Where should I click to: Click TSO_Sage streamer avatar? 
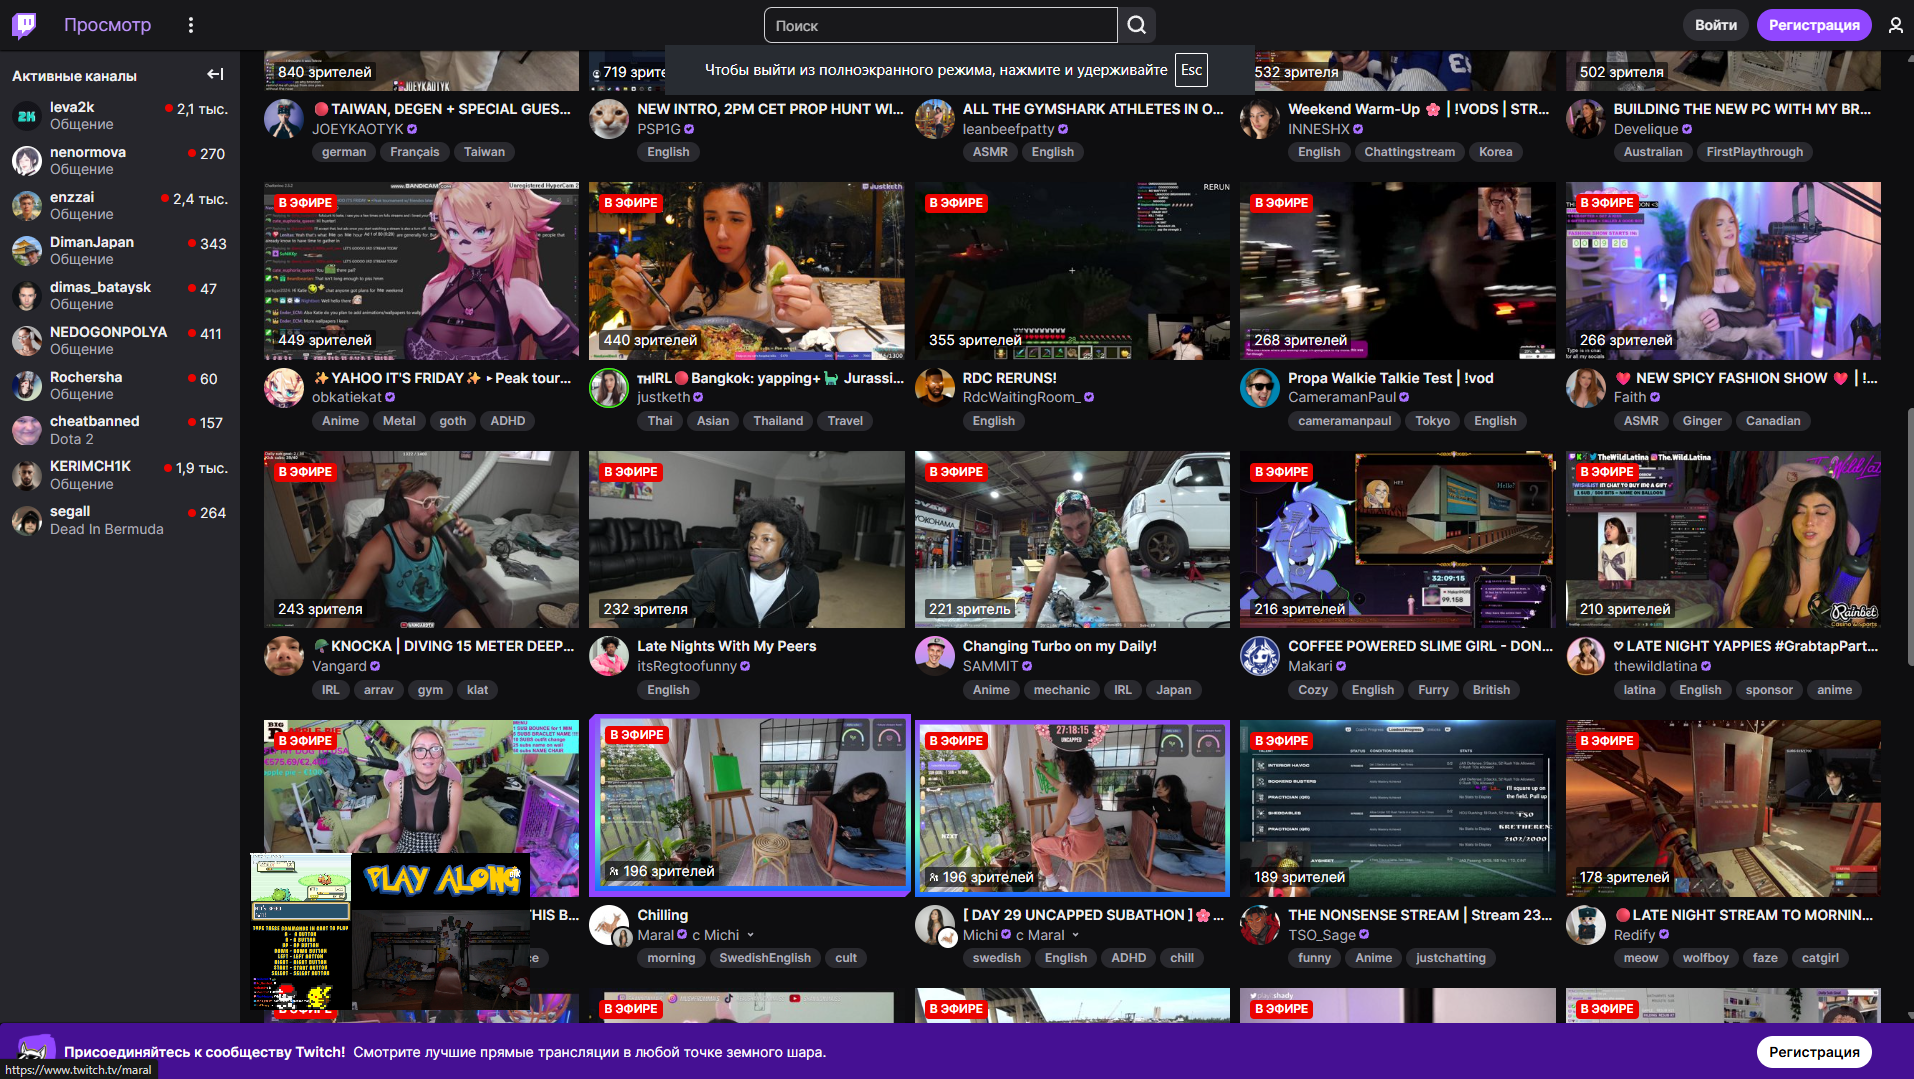pos(1260,925)
